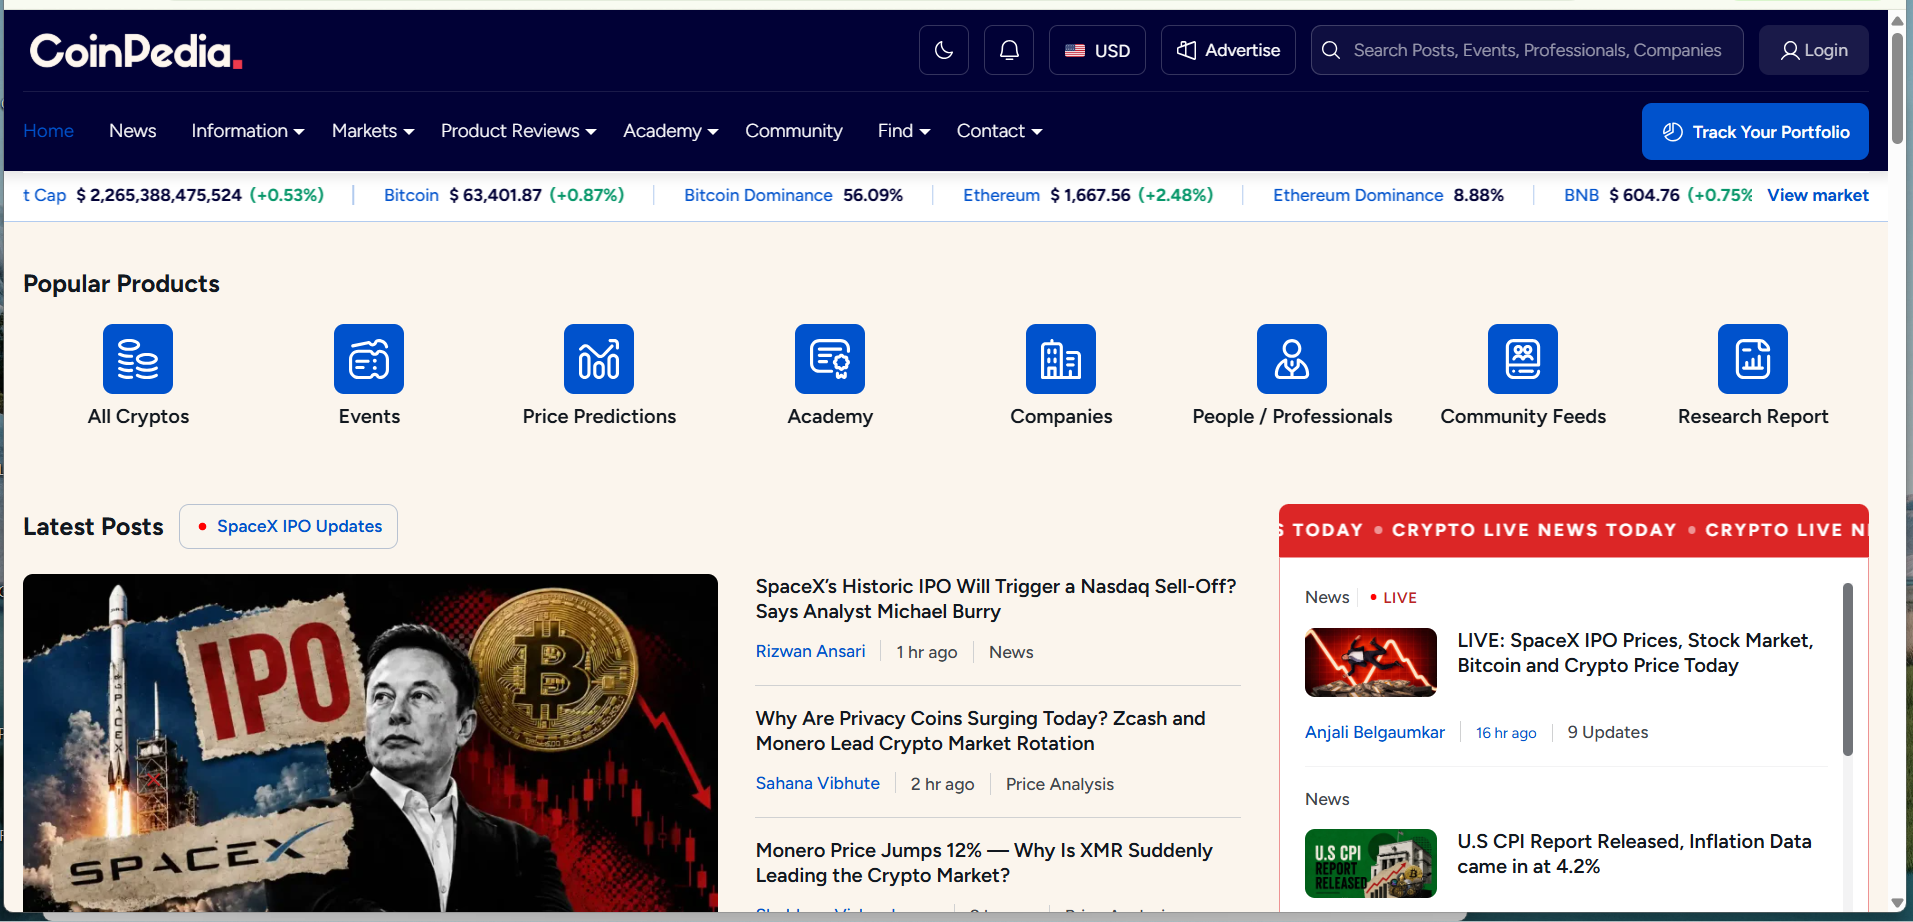Click the page scrollbar up arrow
The height and width of the screenshot is (922, 1913).
(1897, 20)
